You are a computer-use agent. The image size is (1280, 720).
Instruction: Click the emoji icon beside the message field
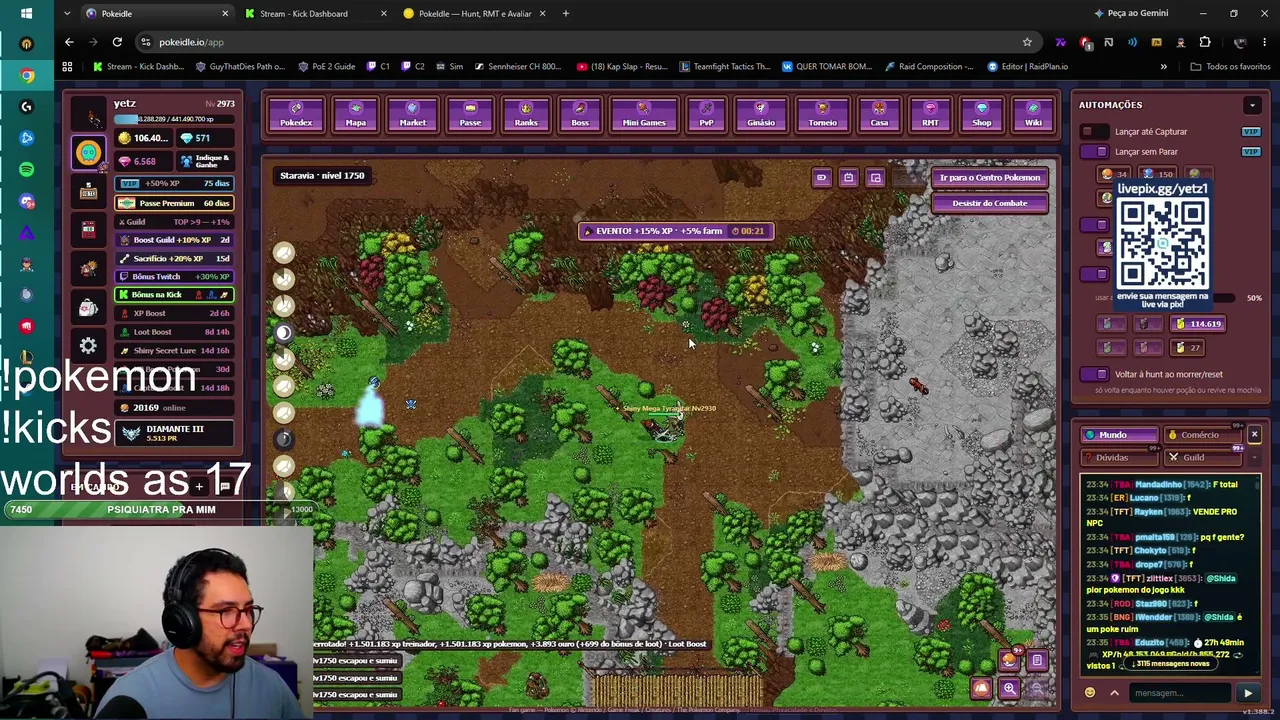click(x=1090, y=693)
